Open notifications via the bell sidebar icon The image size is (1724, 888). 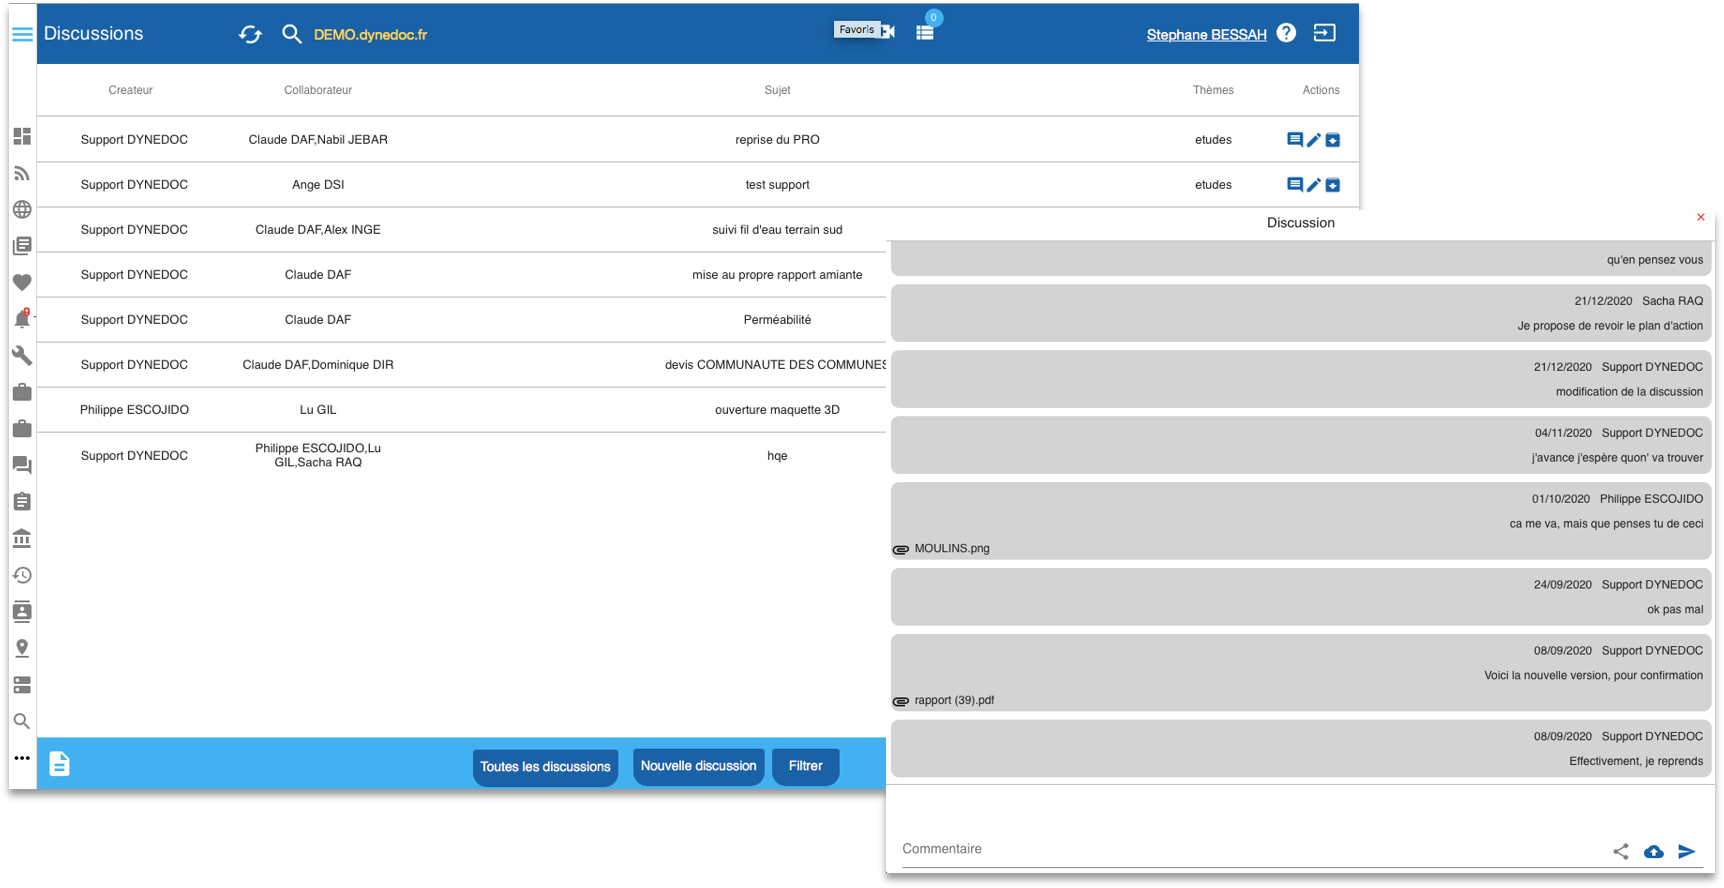pyautogui.click(x=22, y=319)
